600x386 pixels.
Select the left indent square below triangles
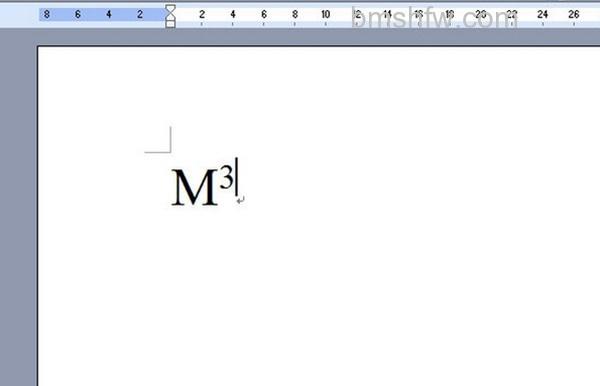170,24
